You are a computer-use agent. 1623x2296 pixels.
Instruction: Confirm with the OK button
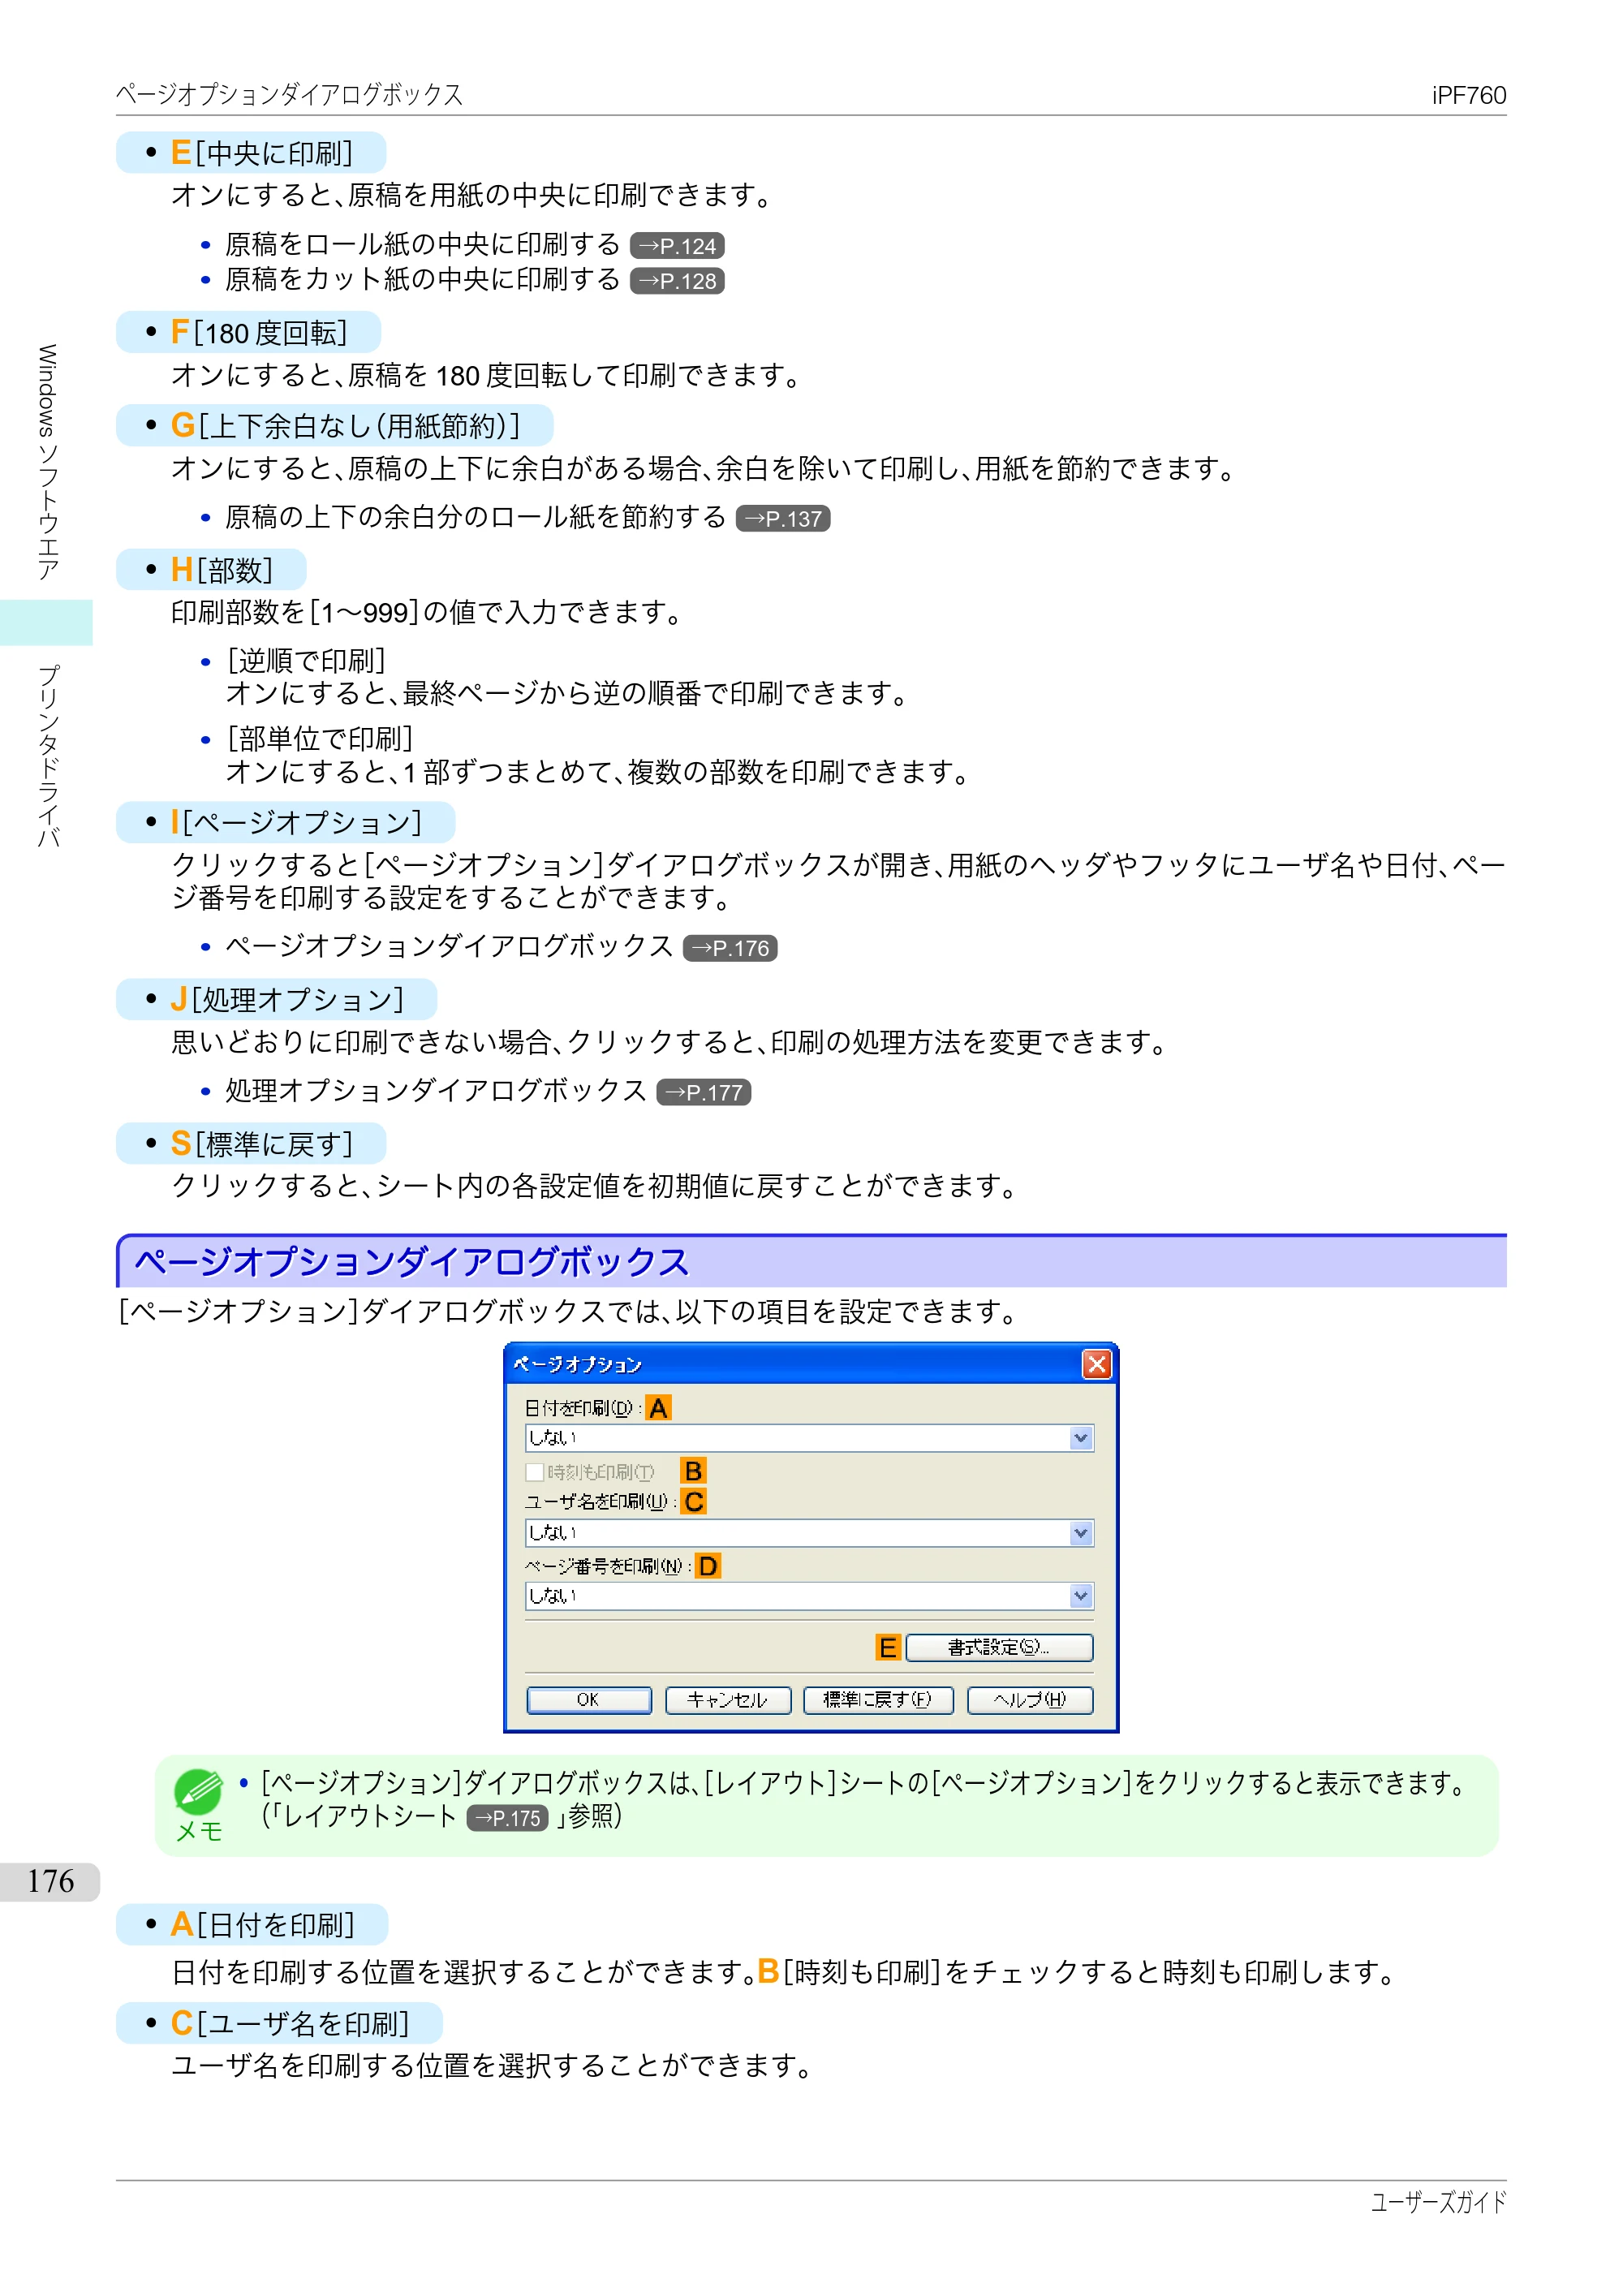[x=589, y=1700]
